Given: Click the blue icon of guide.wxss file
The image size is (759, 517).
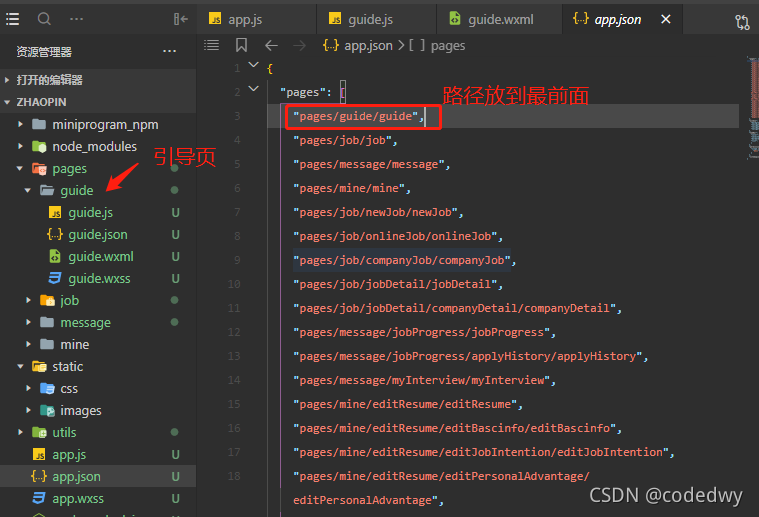Looking at the screenshot, I should coord(55,278).
